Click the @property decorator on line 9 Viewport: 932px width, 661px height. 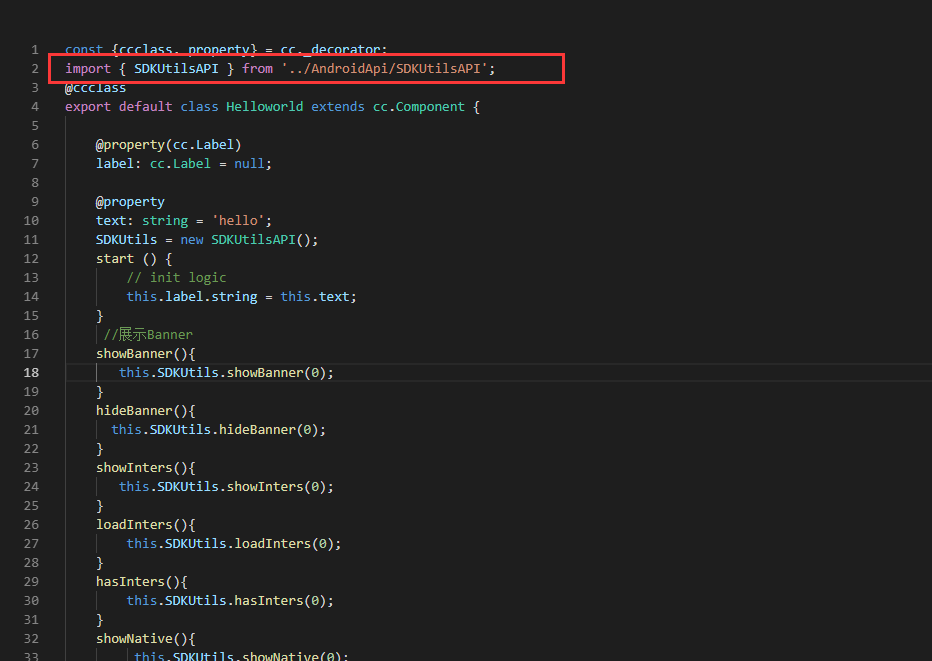pos(130,202)
